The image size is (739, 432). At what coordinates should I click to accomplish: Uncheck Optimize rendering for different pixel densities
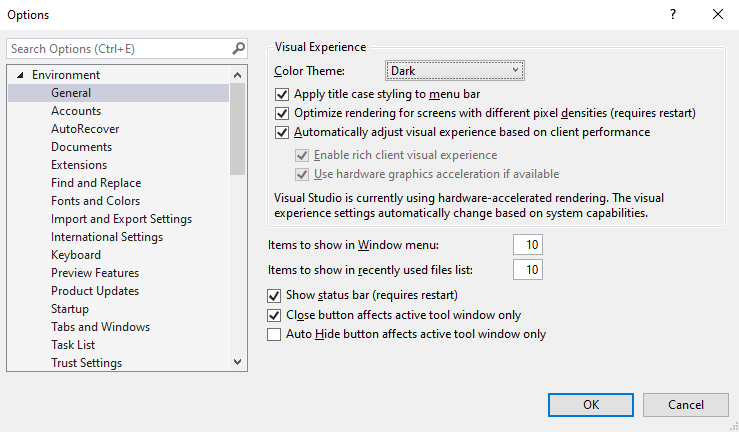283,113
